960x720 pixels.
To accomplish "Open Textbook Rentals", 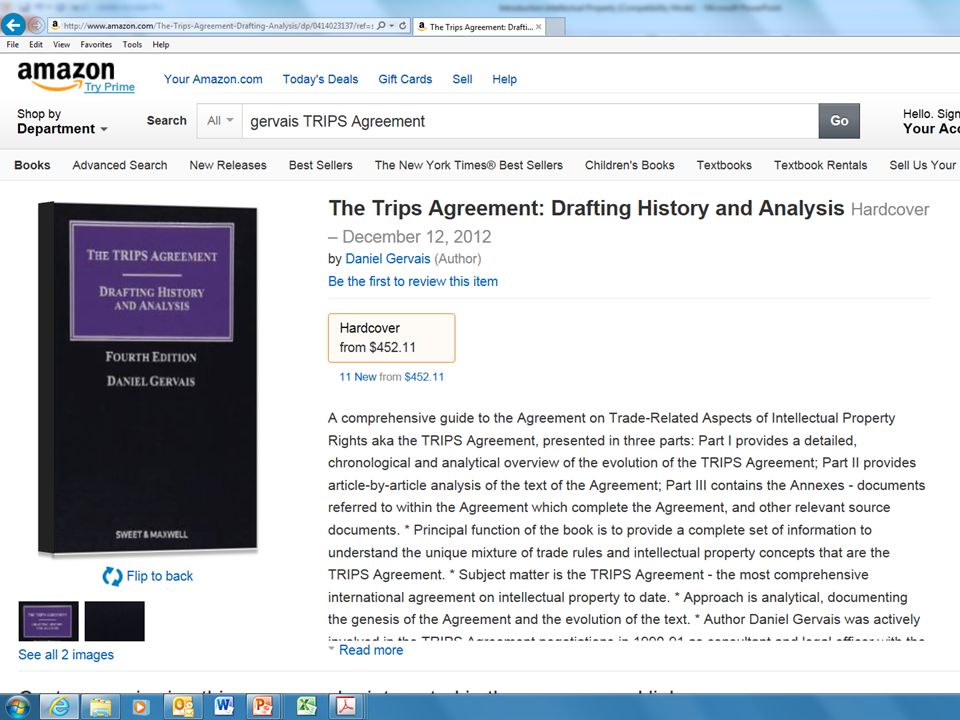I will click(820, 165).
